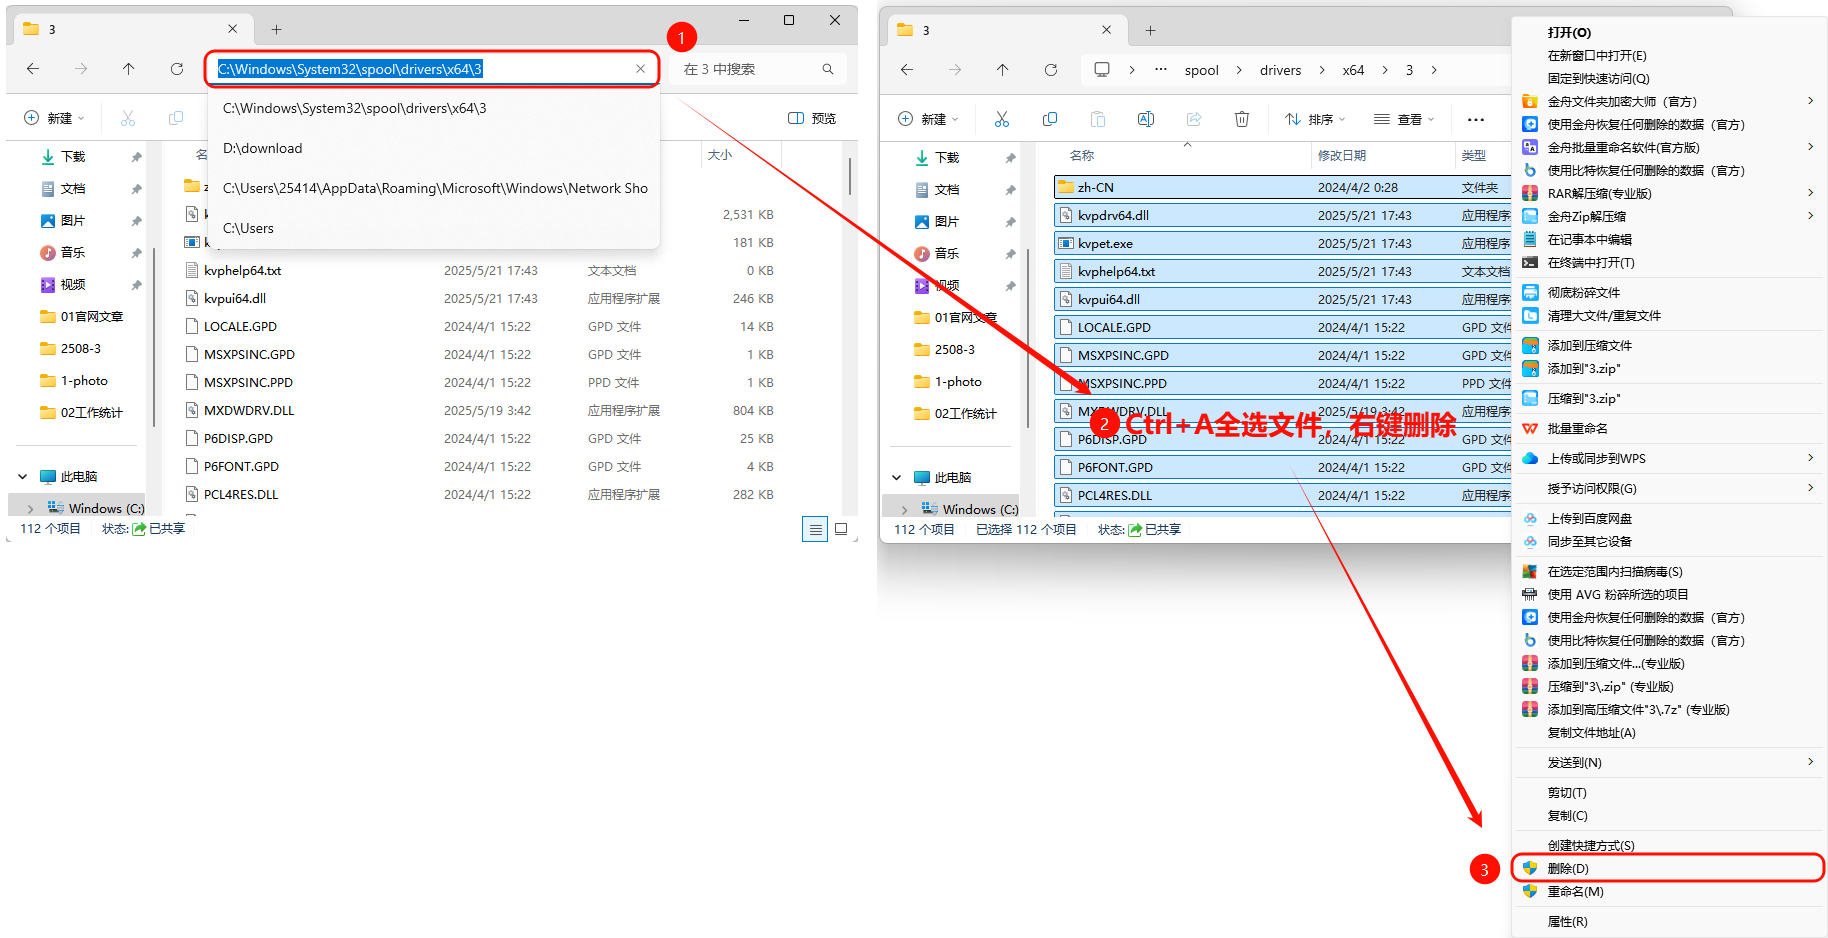Image resolution: width=1828 pixels, height=938 pixels.
Task: Click the search magnifier in left window
Action: [x=828, y=69]
